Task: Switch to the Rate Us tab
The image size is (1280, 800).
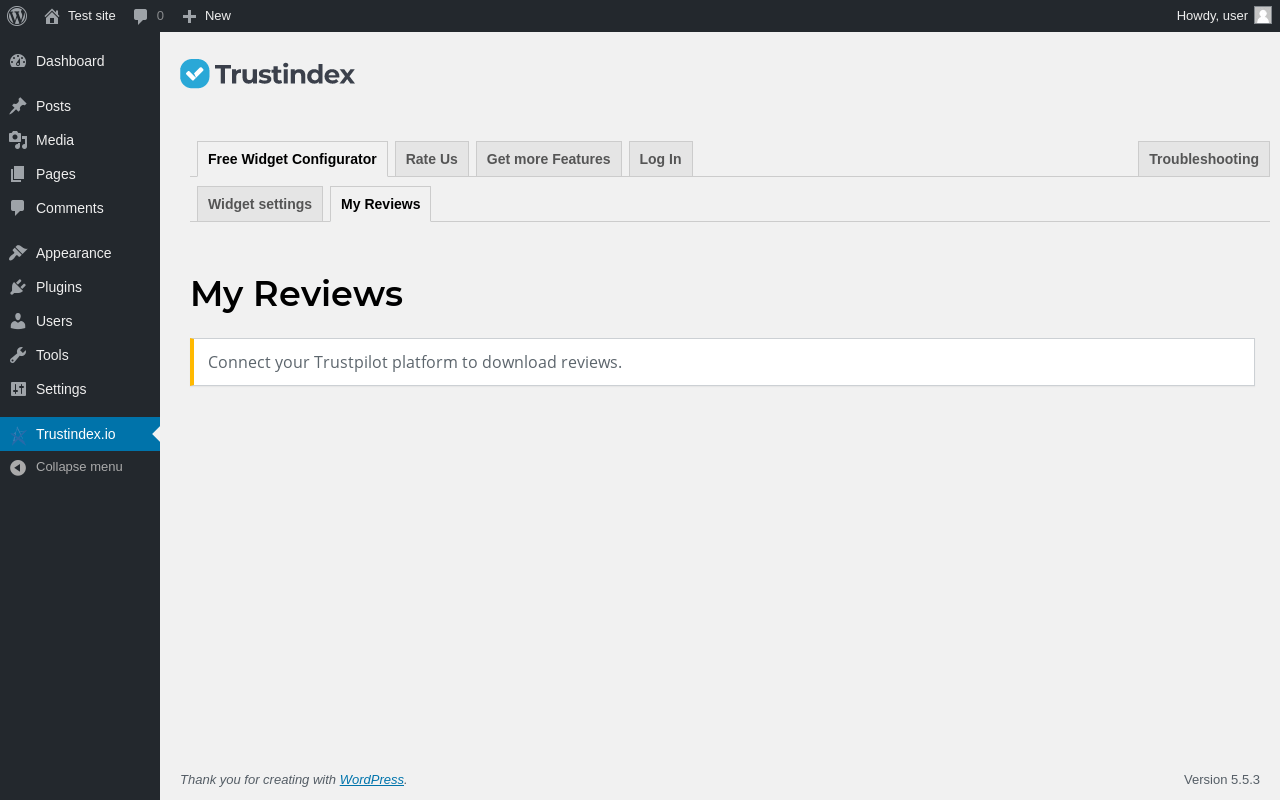Action: click(x=432, y=159)
